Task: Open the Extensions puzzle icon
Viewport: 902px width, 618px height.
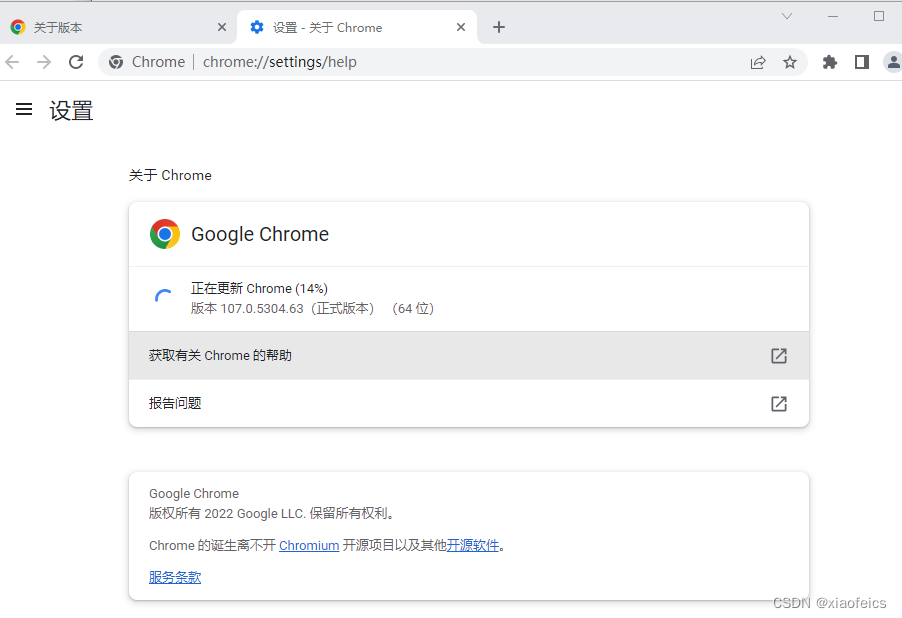Action: [x=830, y=62]
